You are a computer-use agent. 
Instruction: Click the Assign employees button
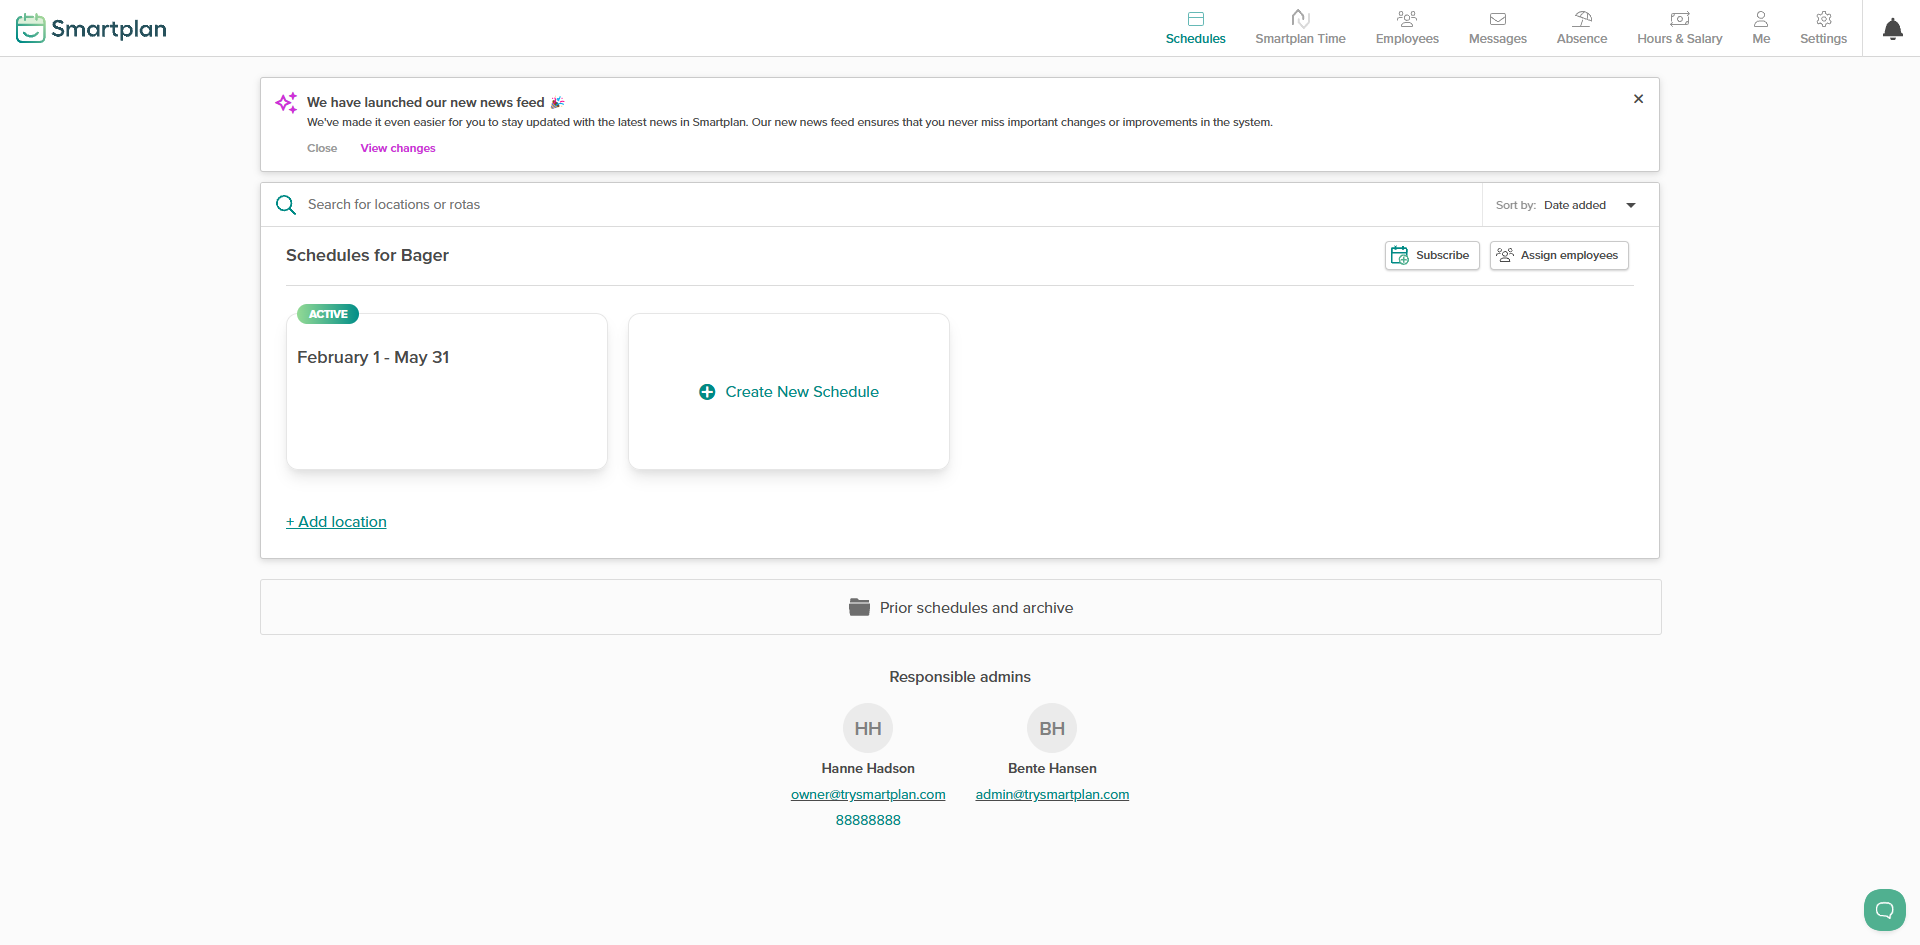coord(1558,255)
